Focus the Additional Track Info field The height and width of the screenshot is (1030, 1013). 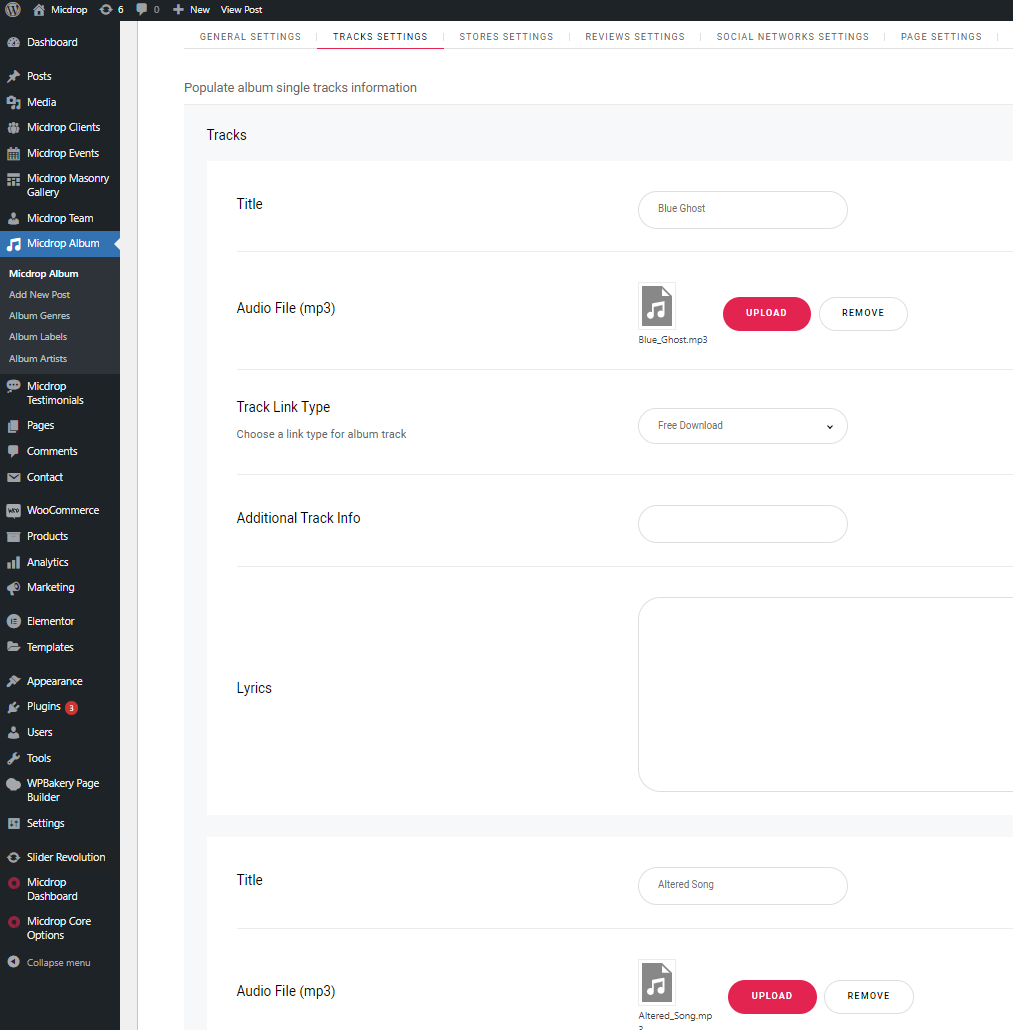[x=742, y=524]
